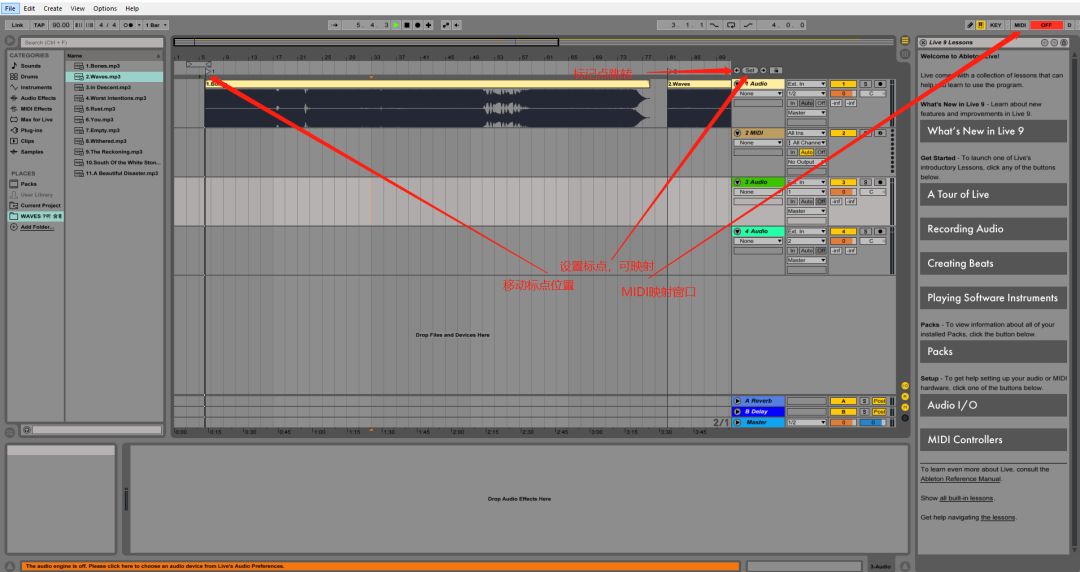This screenshot has height=572, width=1080.
Task: Click the Stop button in transport
Action: [406, 25]
